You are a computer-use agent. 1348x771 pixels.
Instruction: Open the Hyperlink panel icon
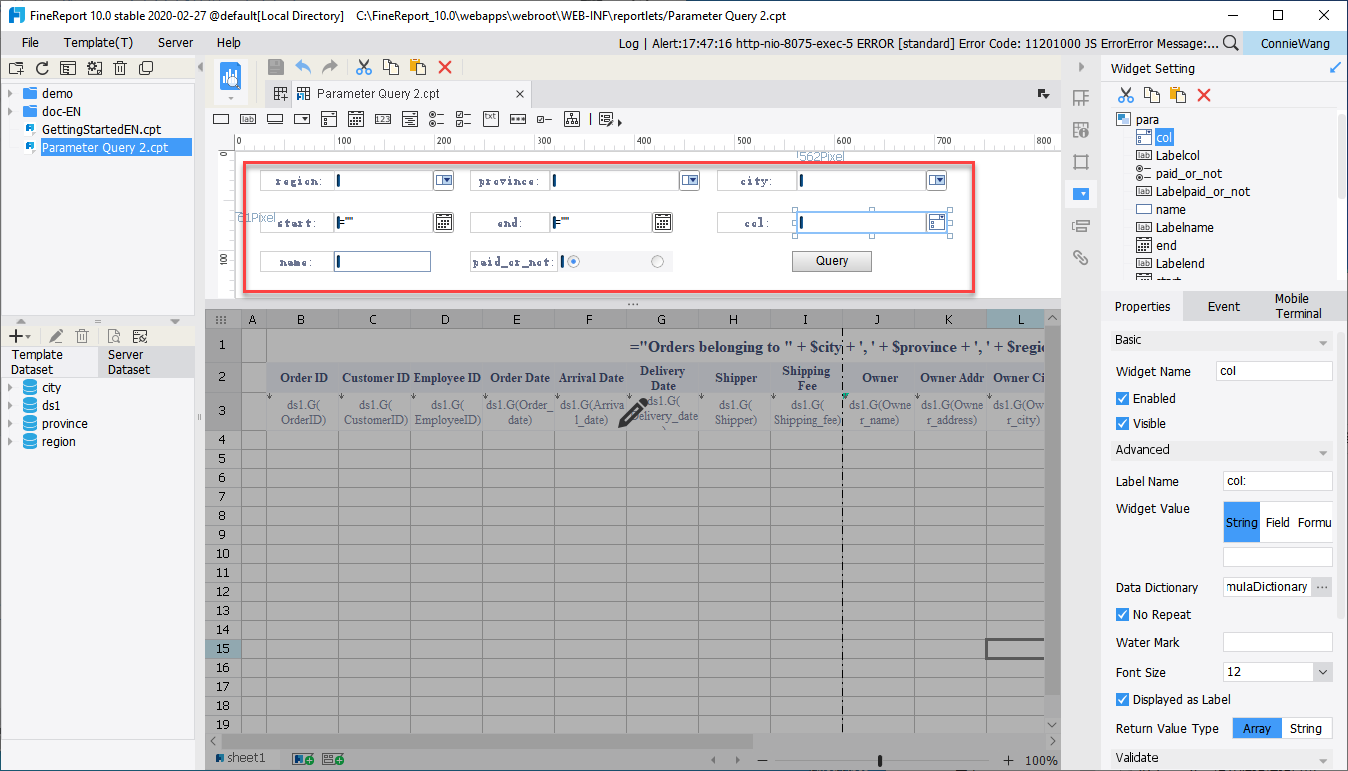(x=1080, y=257)
